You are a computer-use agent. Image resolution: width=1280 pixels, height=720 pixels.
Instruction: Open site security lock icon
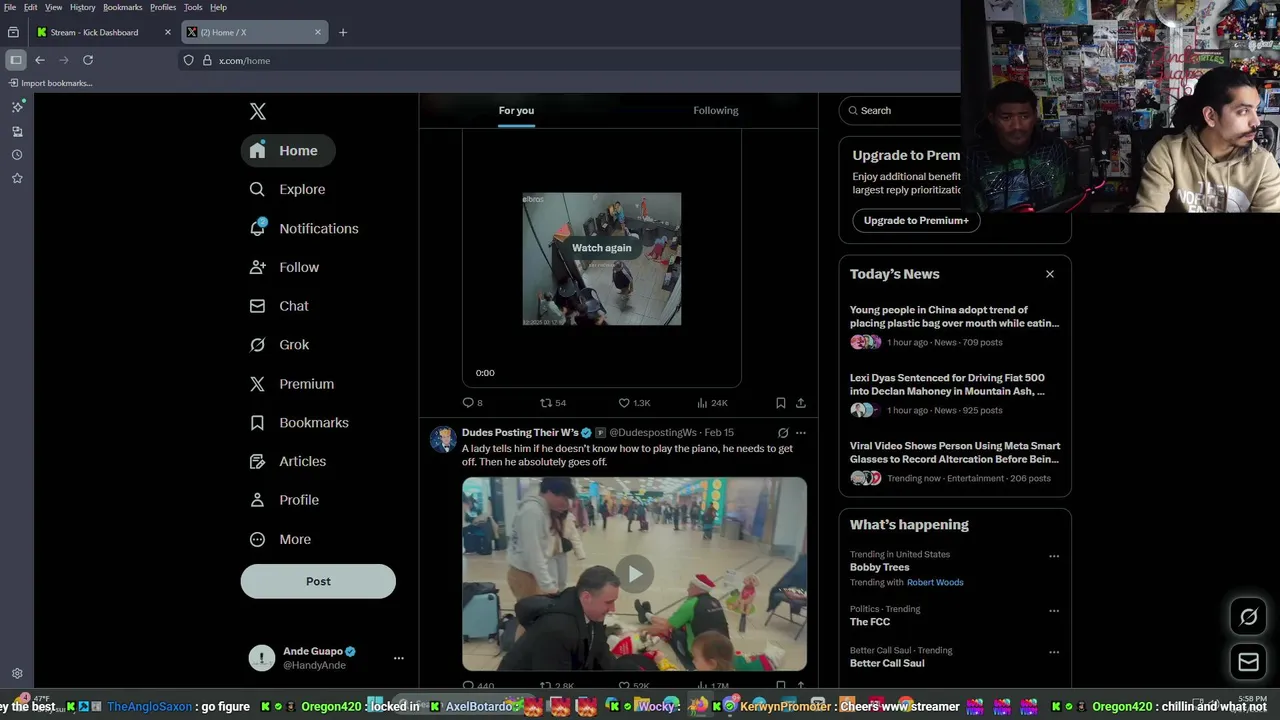[x=207, y=60]
